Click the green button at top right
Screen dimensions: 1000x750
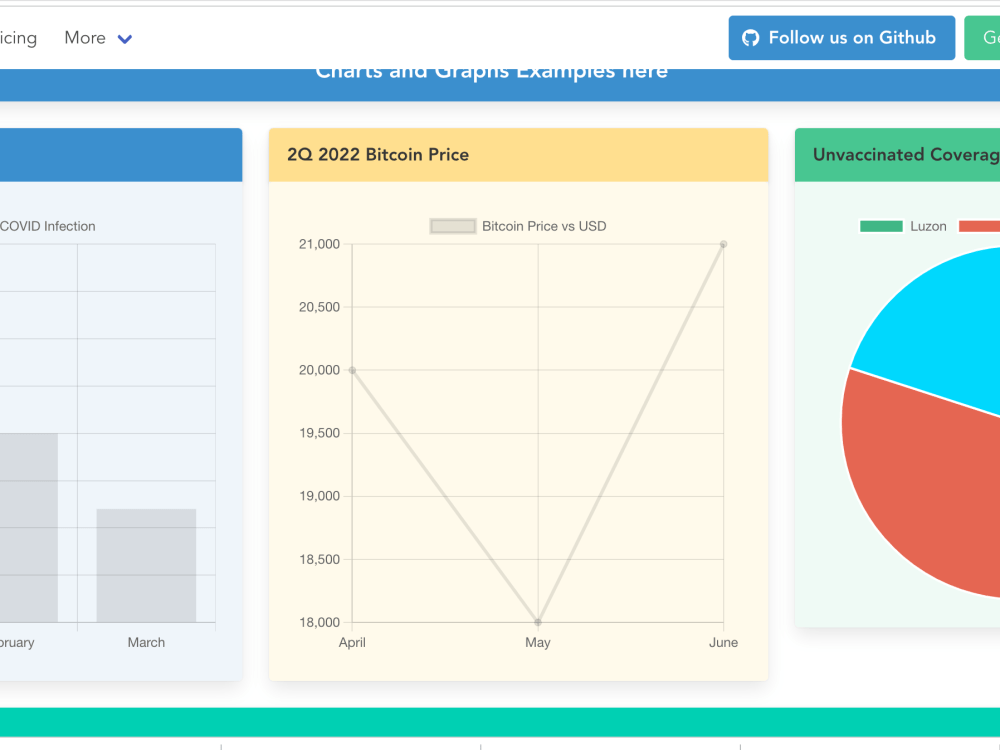984,37
